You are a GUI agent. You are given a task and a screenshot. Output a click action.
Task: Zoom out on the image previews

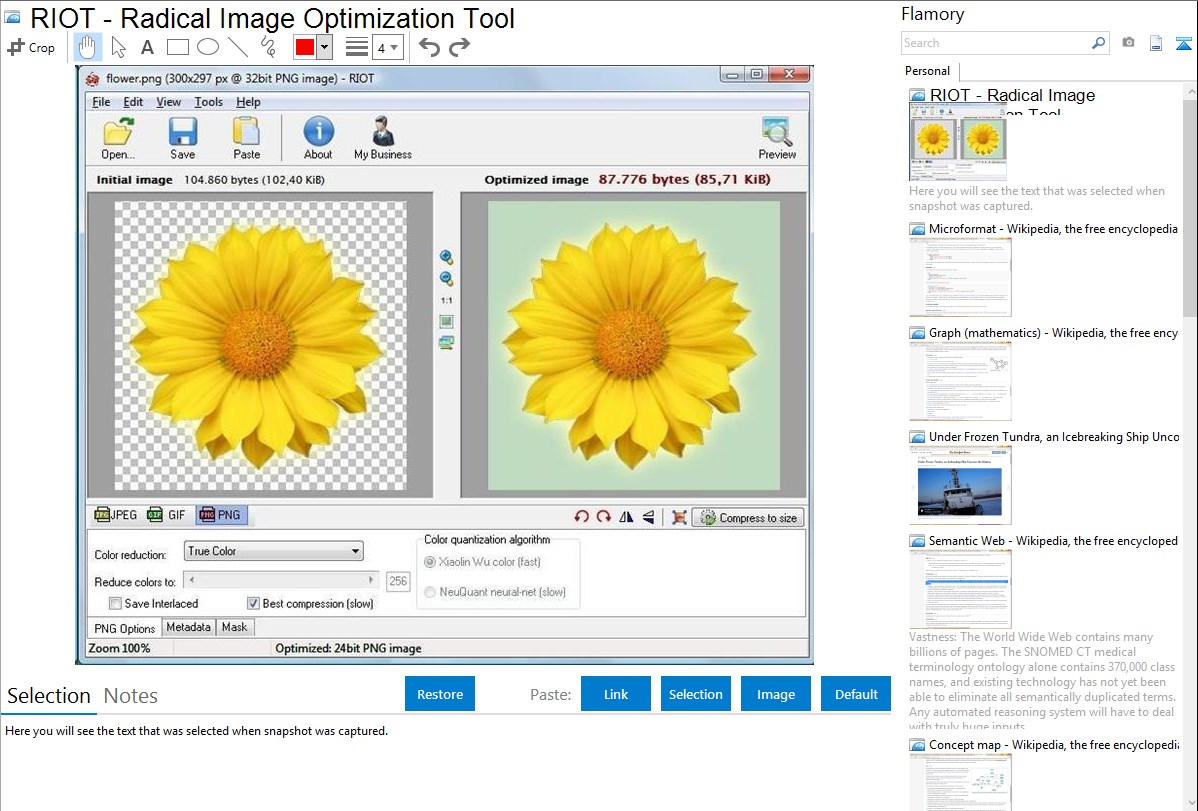tap(446, 279)
